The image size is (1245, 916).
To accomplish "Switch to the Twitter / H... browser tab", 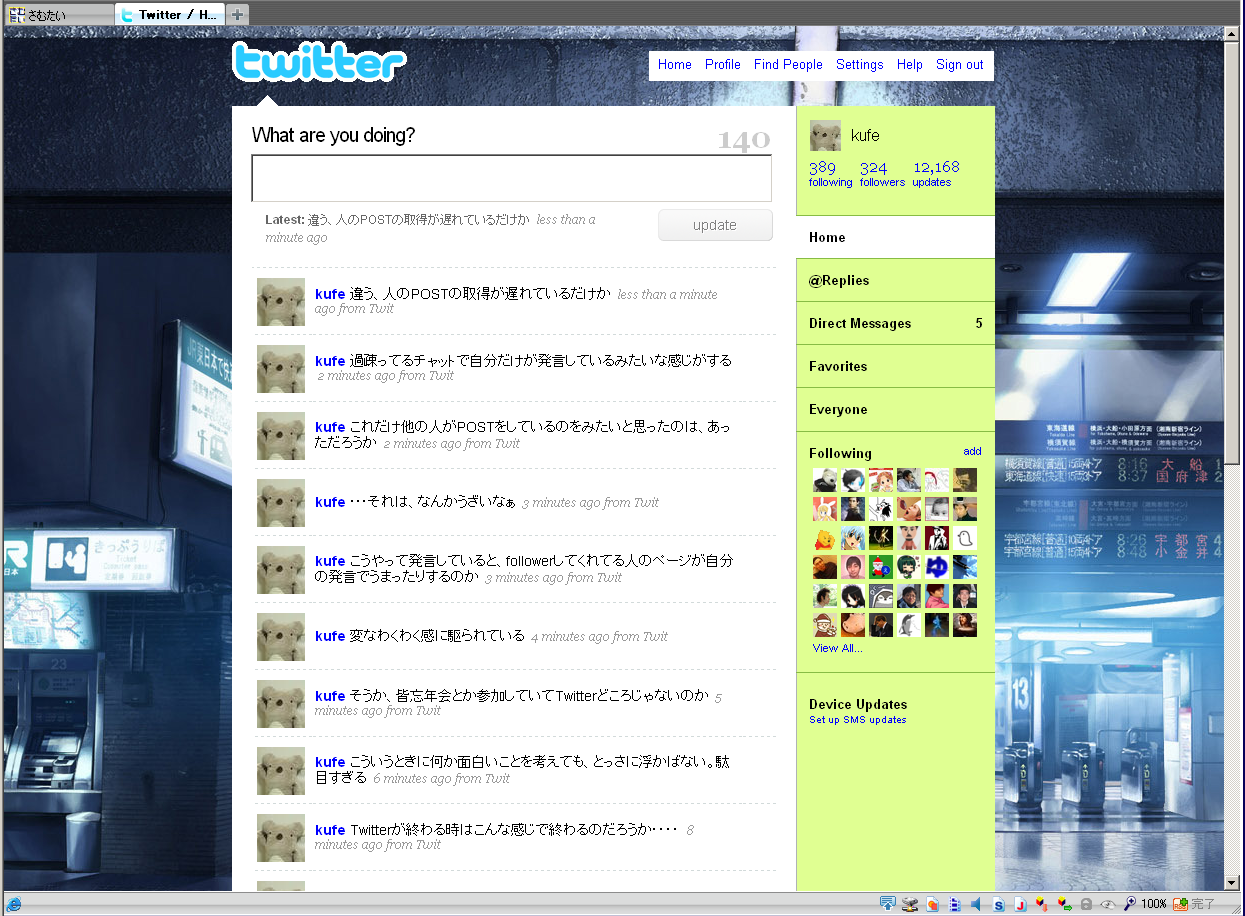I will pos(170,14).
